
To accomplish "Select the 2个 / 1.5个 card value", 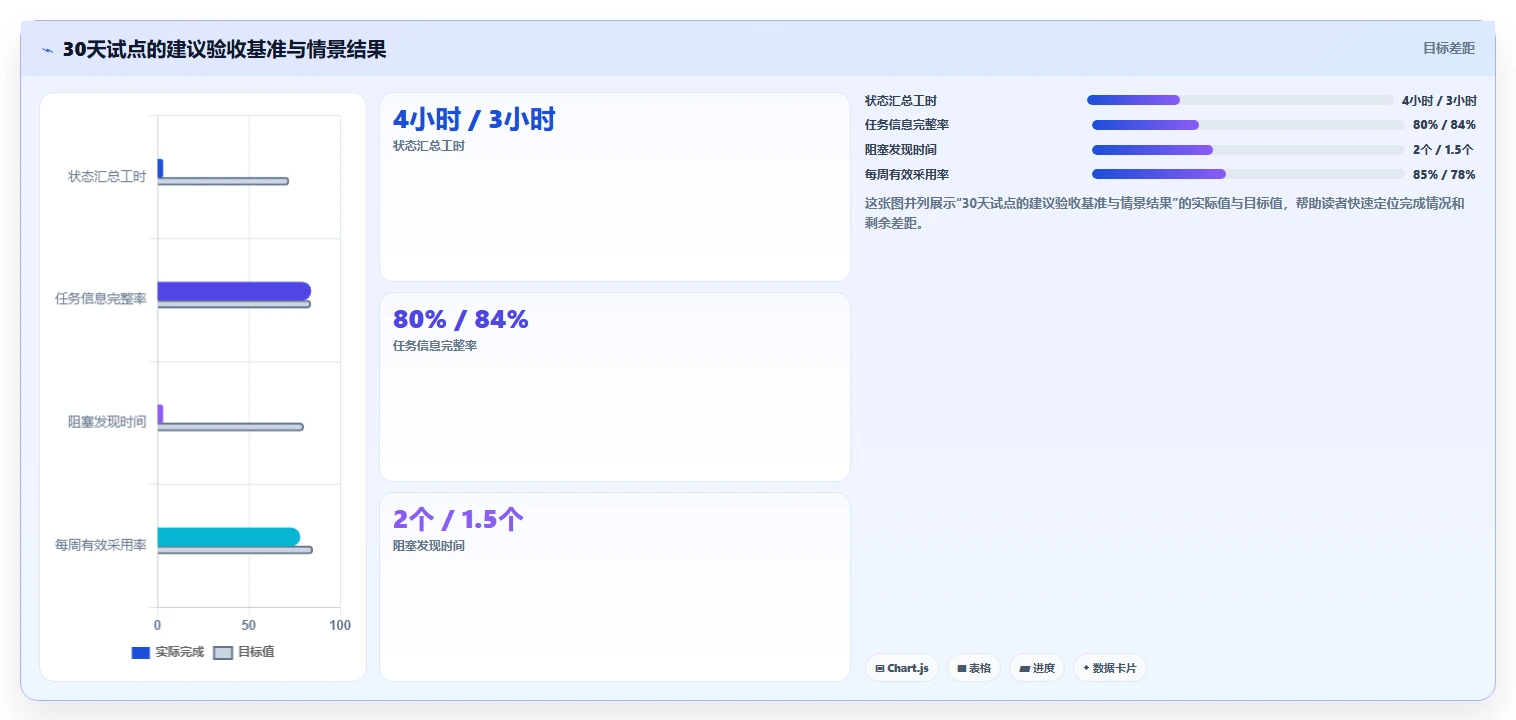I will pos(458,520).
